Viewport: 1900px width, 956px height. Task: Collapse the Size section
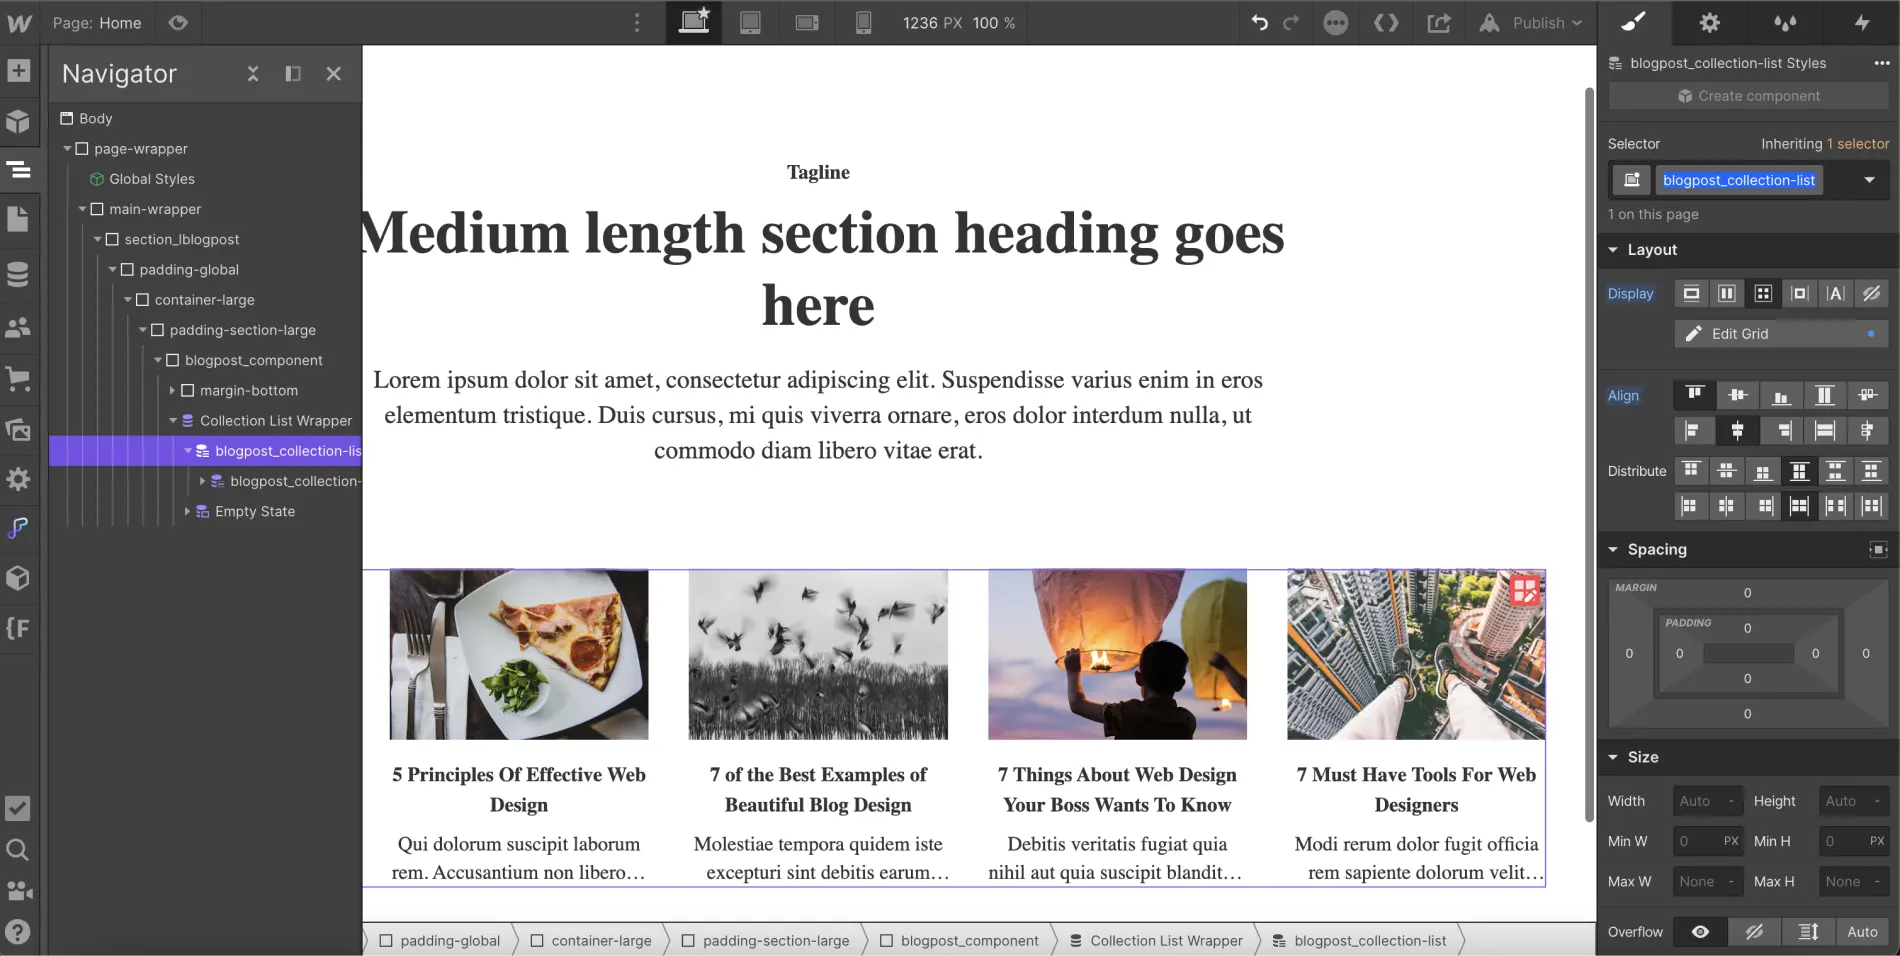pyautogui.click(x=1613, y=757)
